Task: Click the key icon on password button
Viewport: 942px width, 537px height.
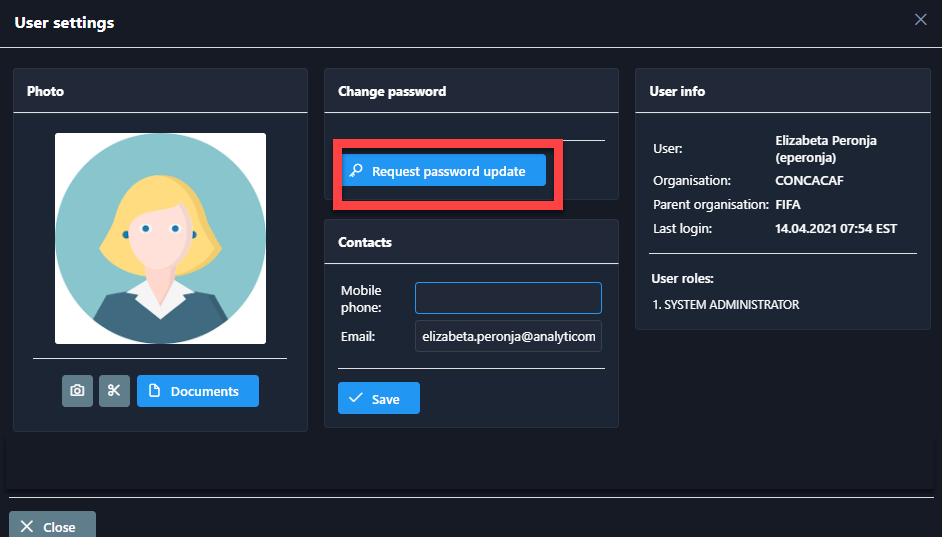Action: 356,171
